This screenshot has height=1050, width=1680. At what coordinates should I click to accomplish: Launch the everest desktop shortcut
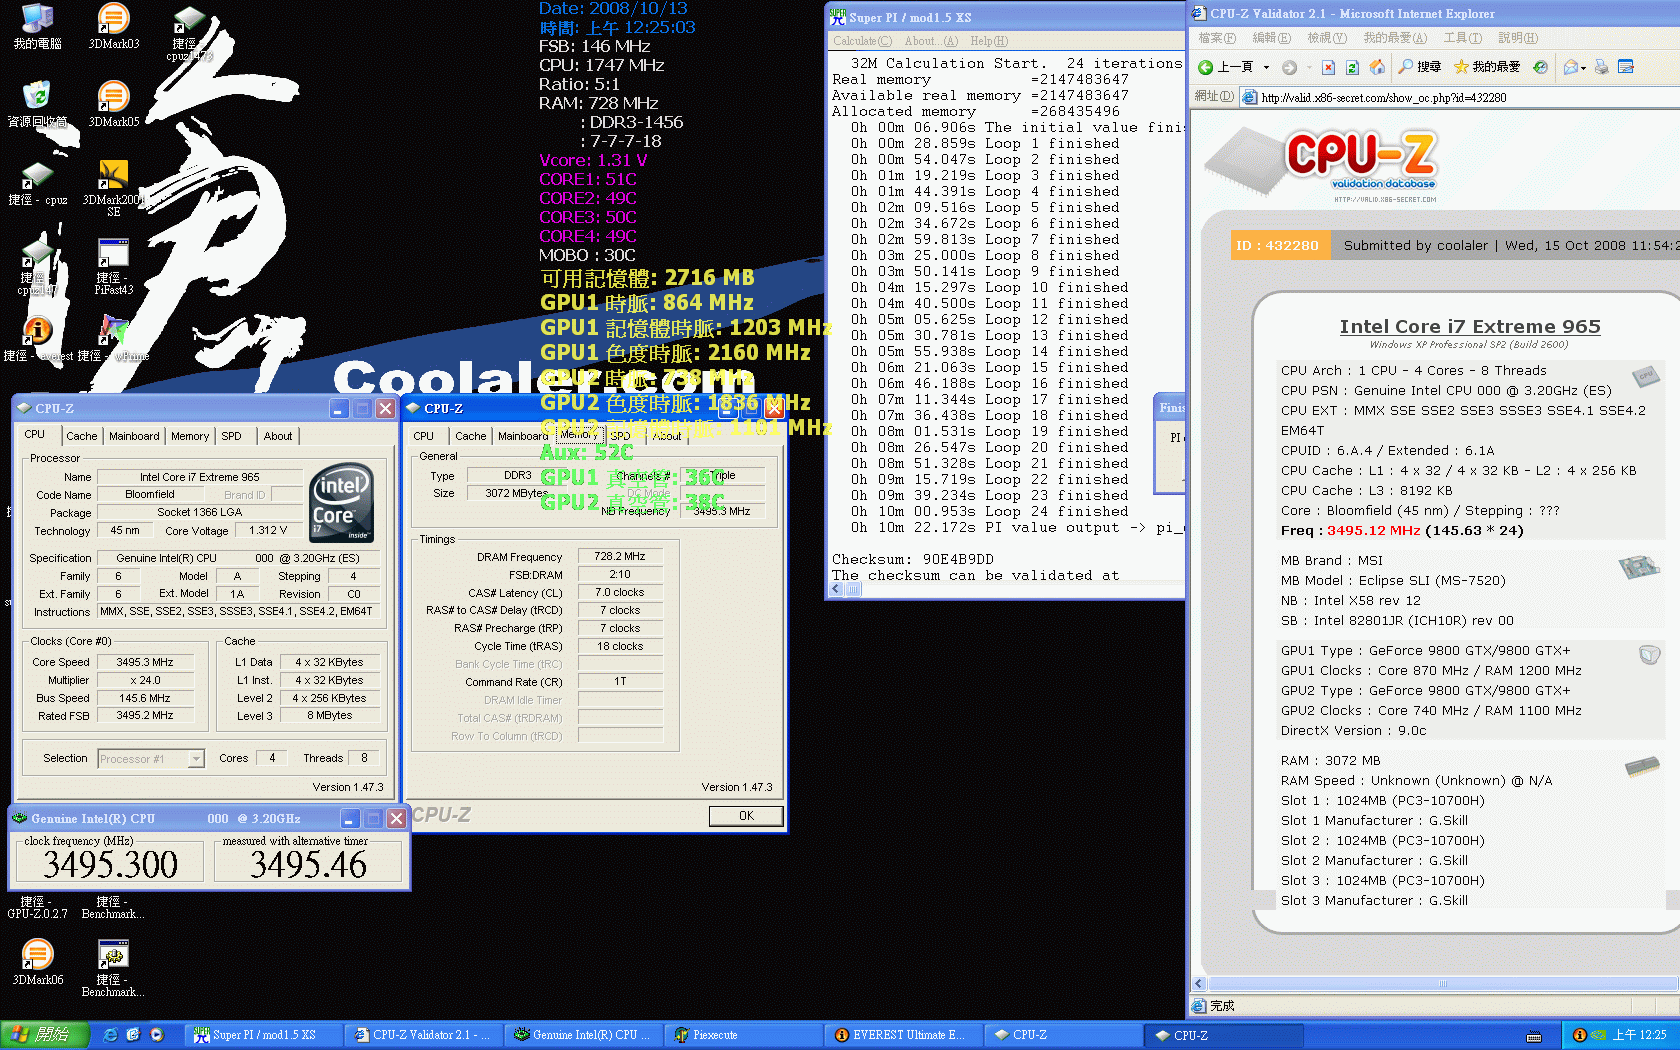click(x=37, y=339)
